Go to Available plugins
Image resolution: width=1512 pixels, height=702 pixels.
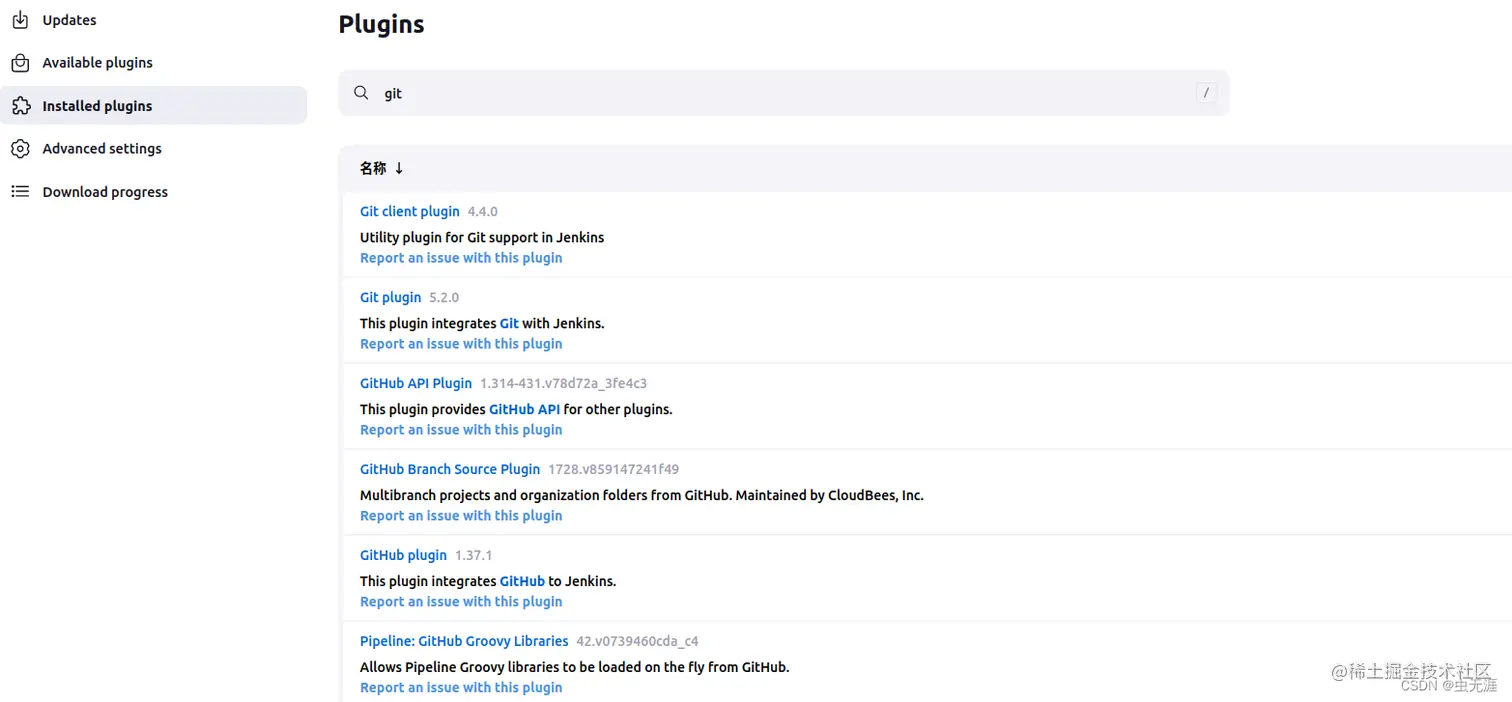(153, 63)
